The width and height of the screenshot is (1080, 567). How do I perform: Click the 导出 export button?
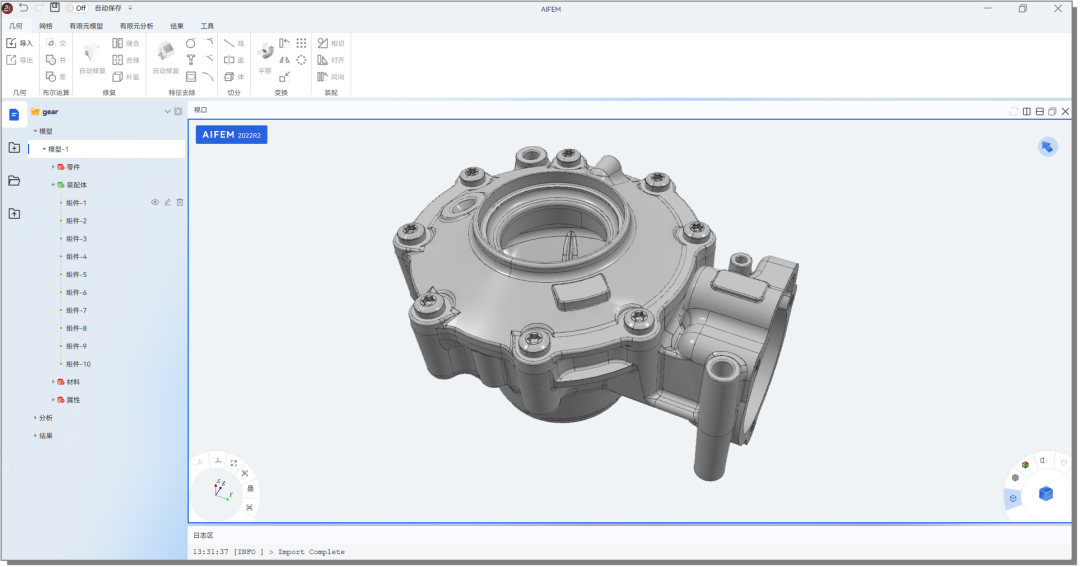[19, 60]
